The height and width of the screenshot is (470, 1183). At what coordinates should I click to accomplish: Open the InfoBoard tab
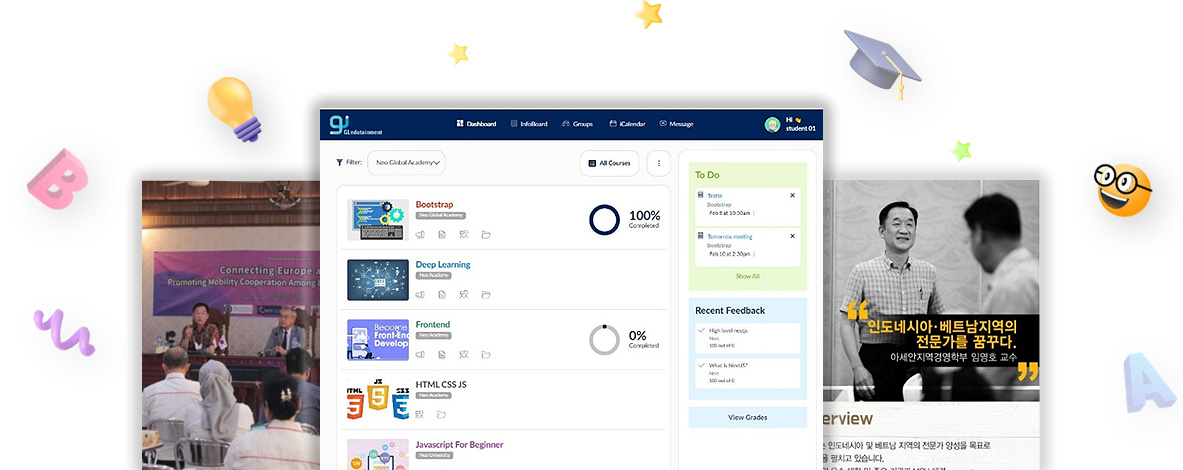(529, 124)
